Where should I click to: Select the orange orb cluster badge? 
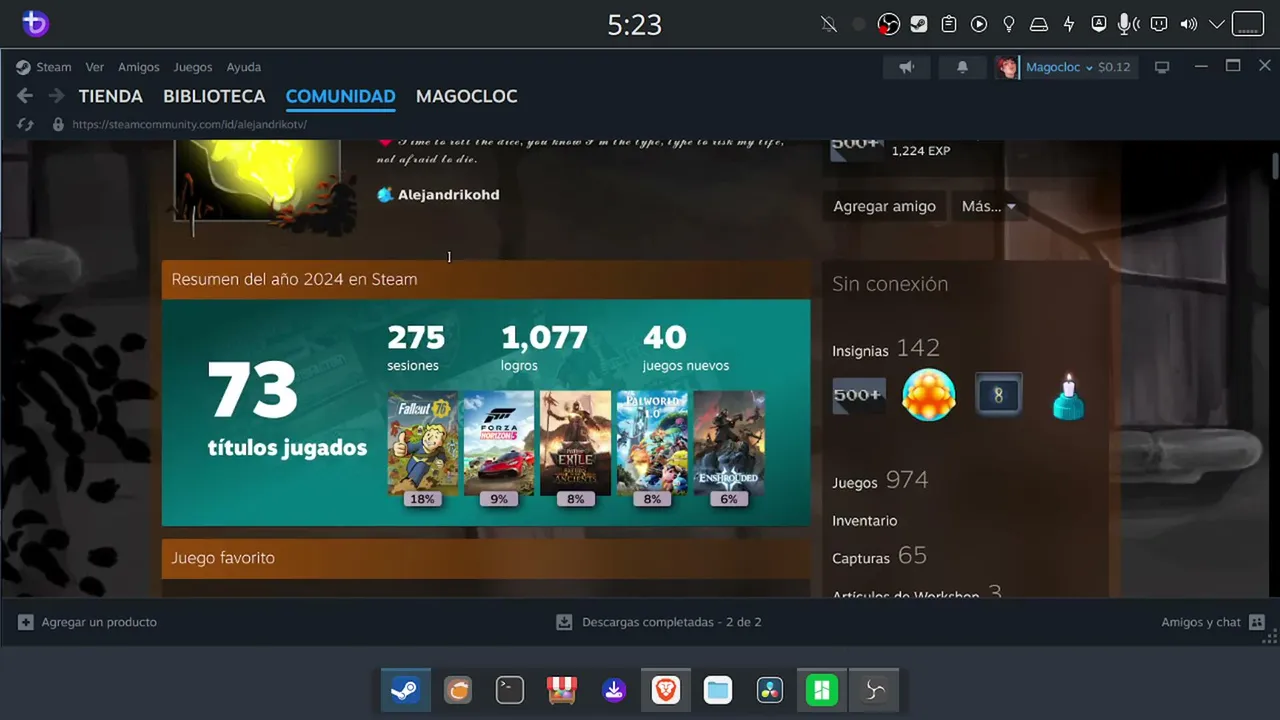pos(929,395)
